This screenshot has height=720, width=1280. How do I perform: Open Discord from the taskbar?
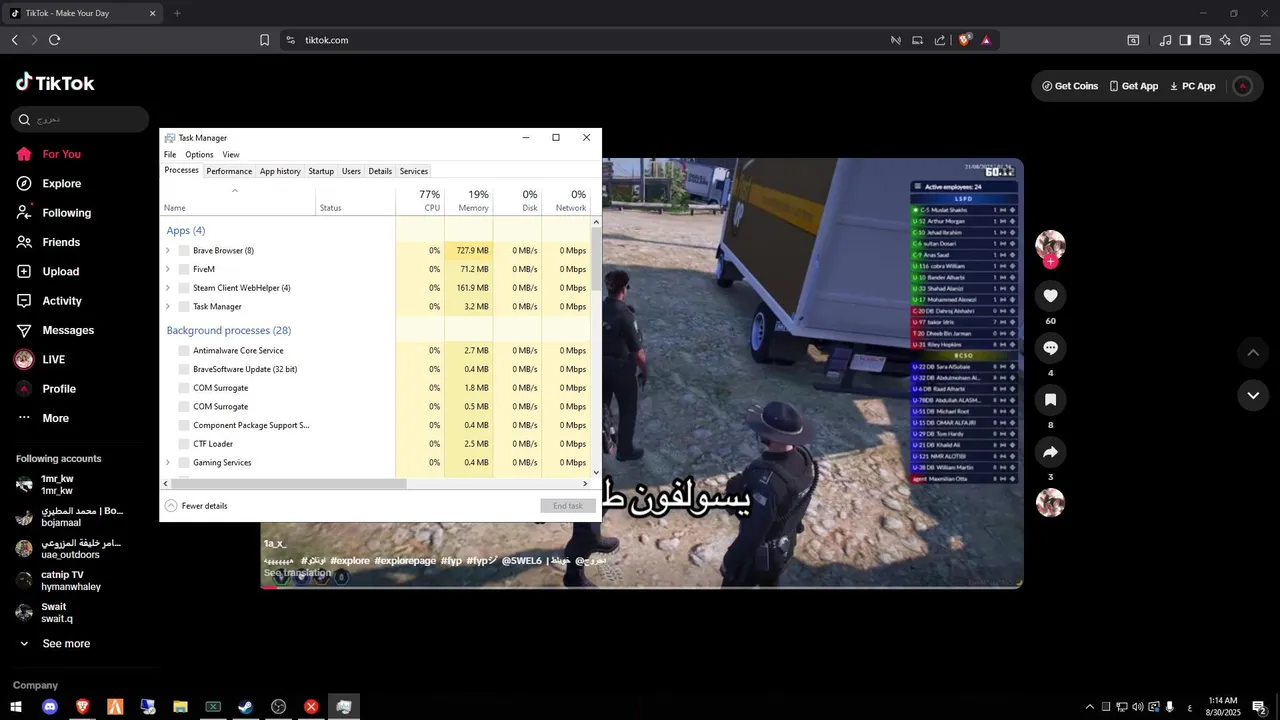(50, 707)
